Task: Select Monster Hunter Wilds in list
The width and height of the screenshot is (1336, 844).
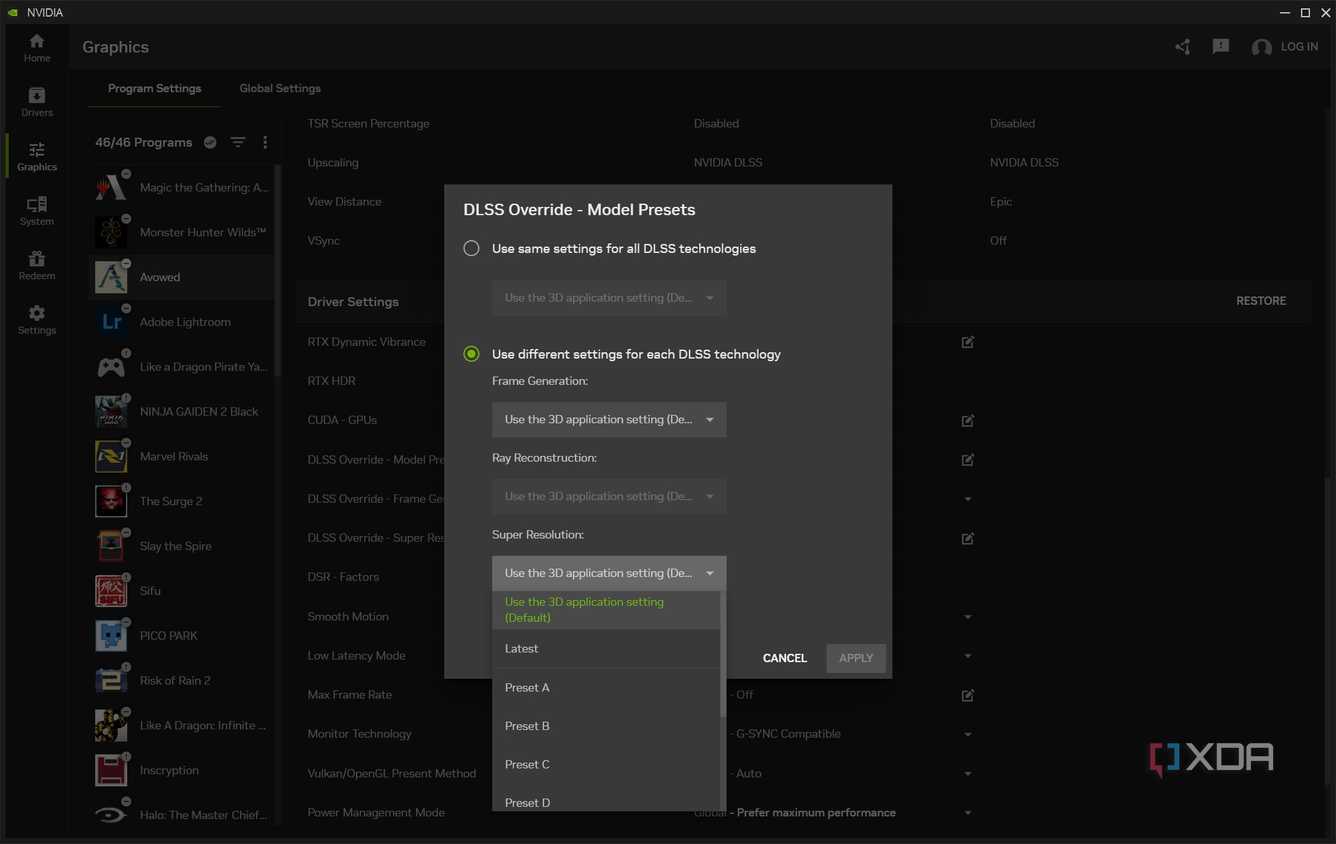Action: coord(182,232)
